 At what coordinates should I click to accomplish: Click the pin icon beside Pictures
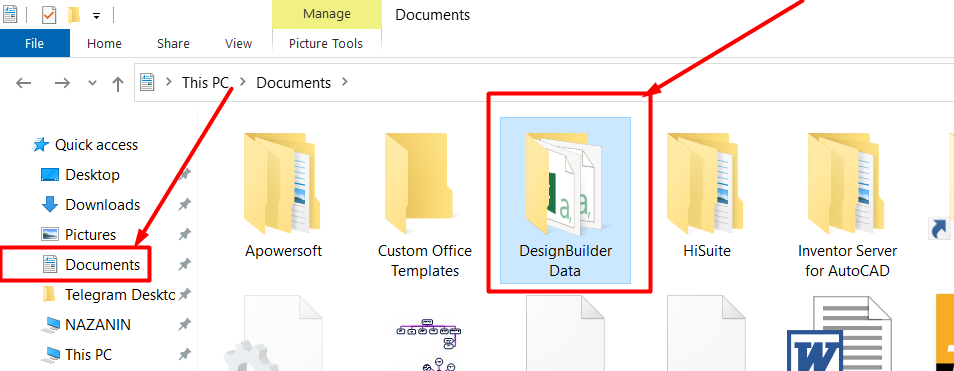184,235
